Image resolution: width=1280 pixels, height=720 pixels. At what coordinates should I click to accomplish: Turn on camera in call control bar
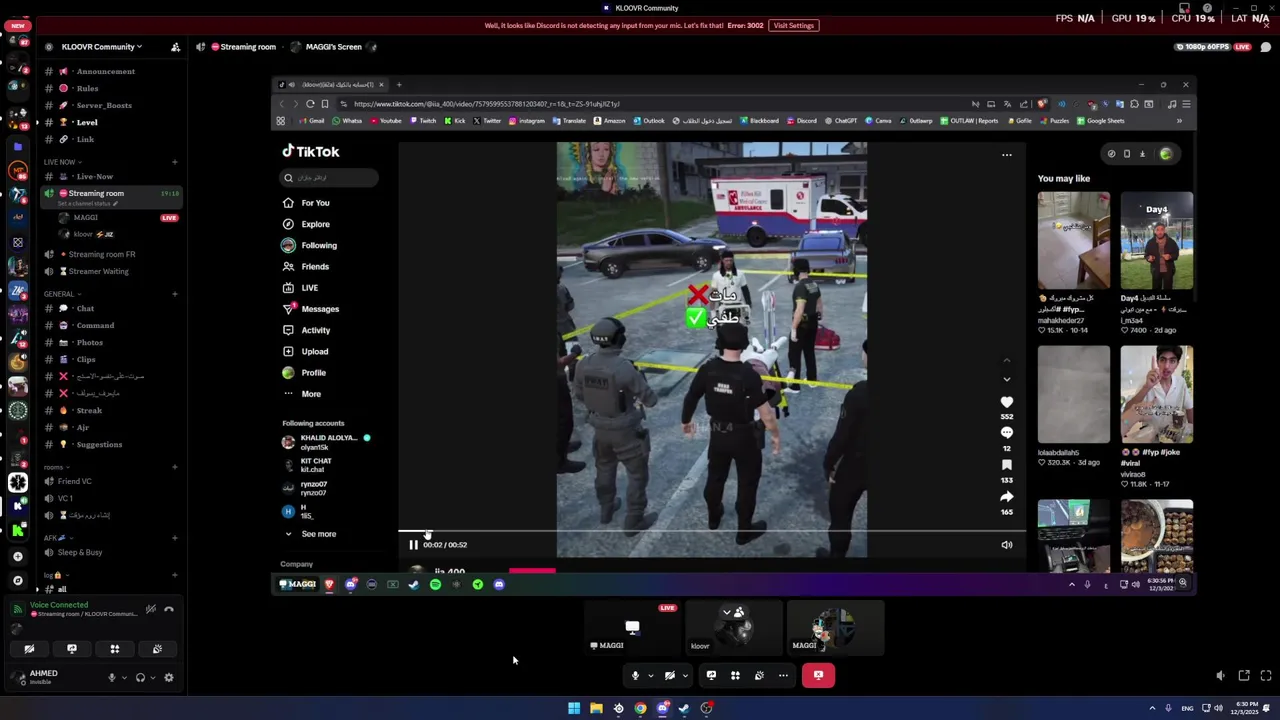(669, 675)
